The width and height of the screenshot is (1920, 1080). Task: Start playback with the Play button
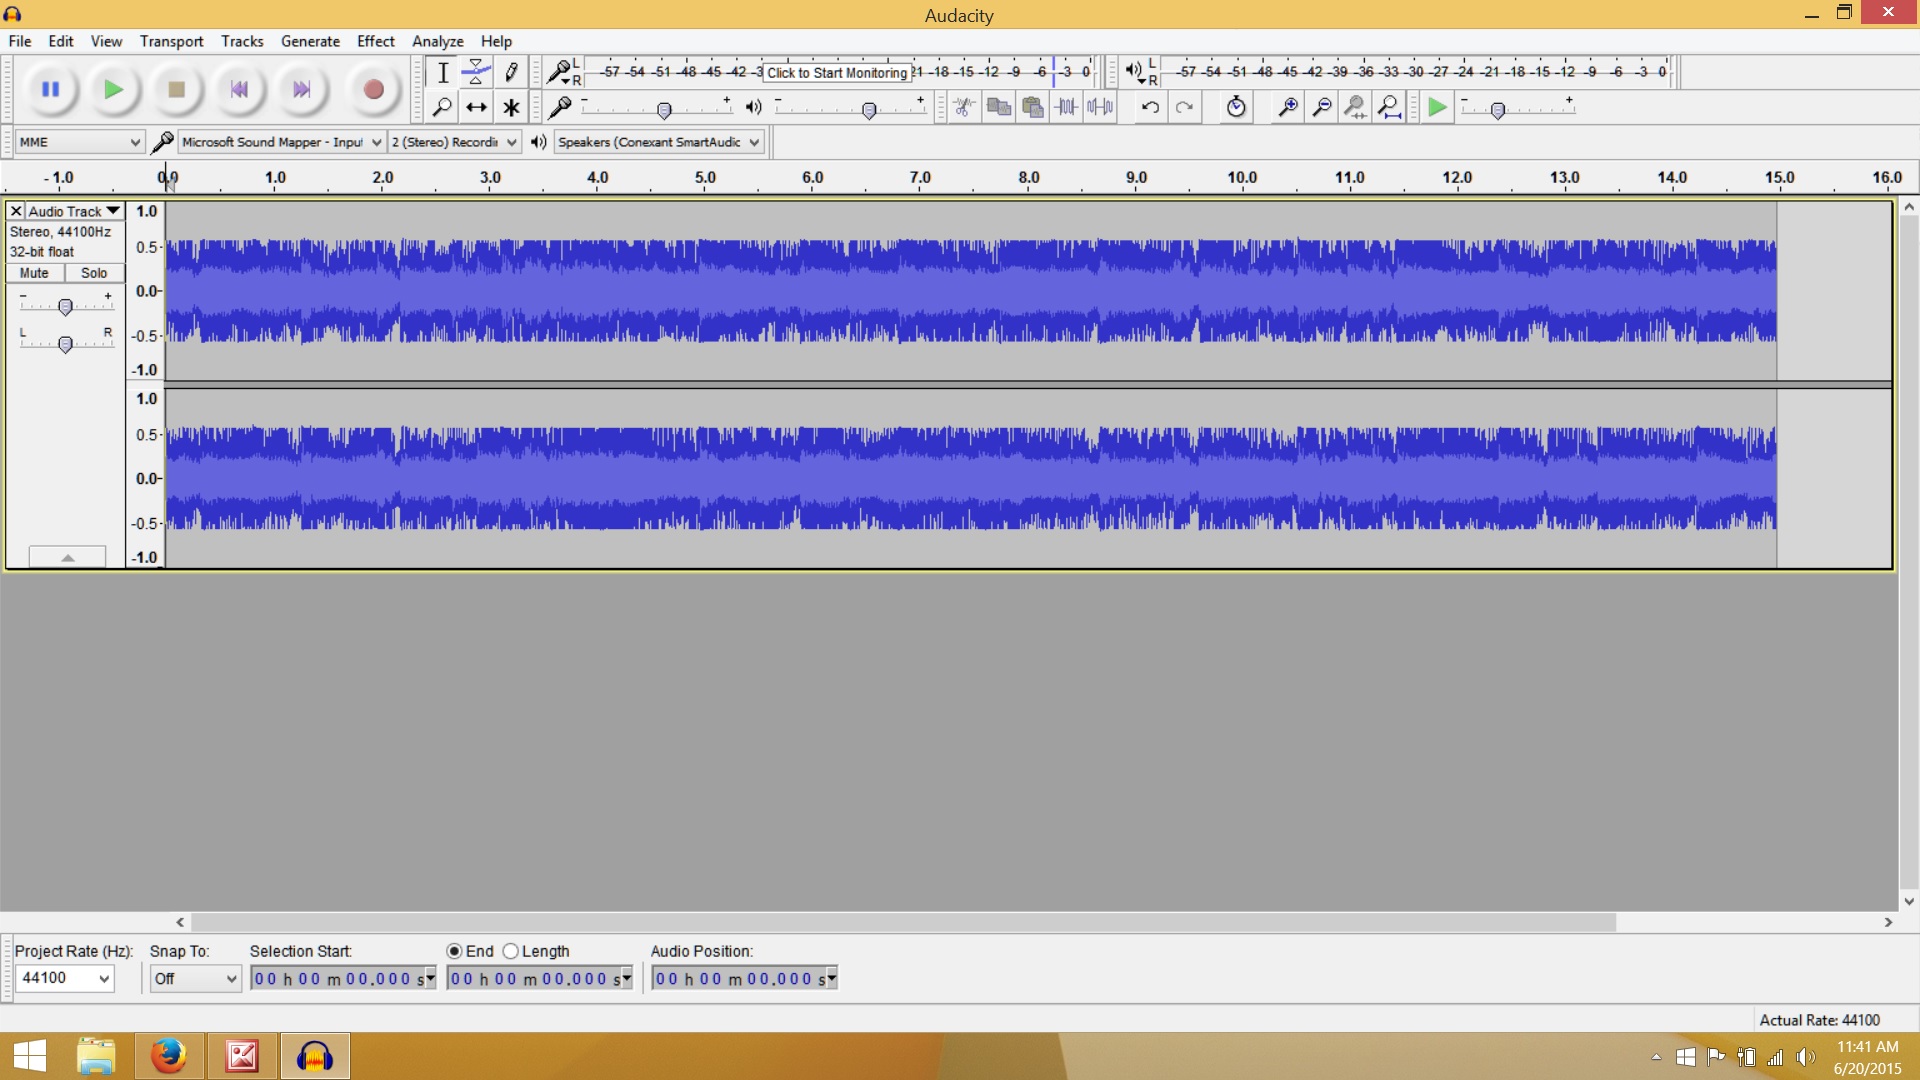[x=113, y=89]
